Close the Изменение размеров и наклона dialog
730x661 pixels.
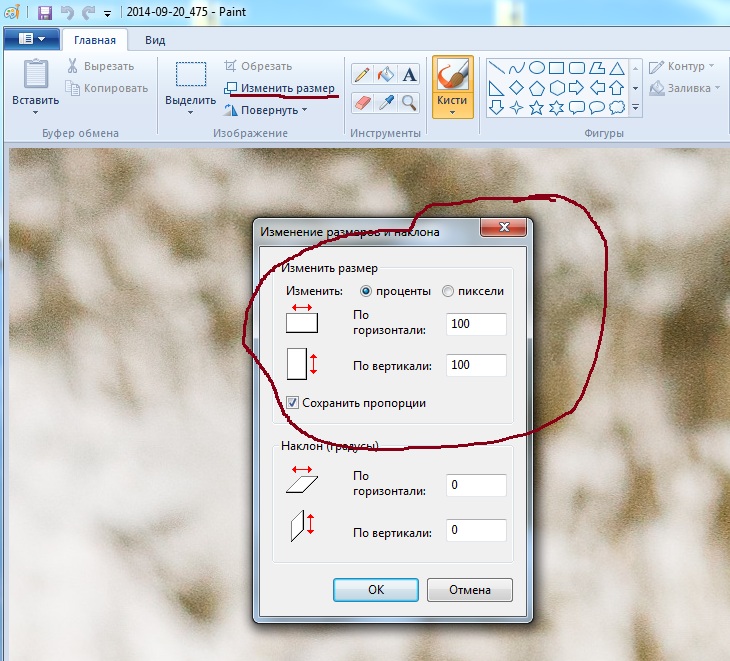click(x=504, y=227)
